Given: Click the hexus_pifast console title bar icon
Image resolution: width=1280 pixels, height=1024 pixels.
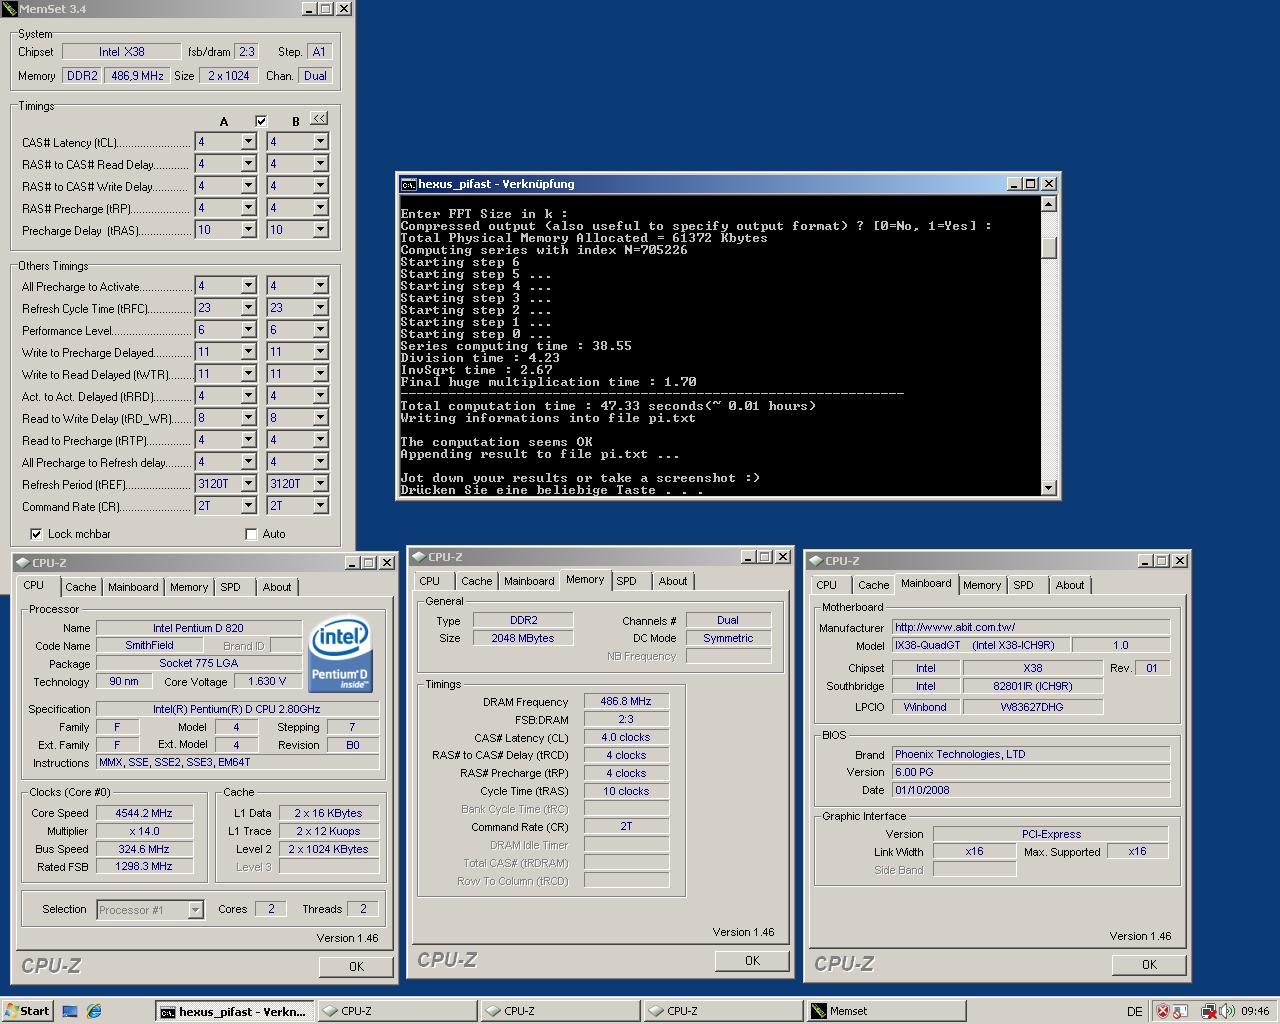Looking at the screenshot, I should 408,184.
